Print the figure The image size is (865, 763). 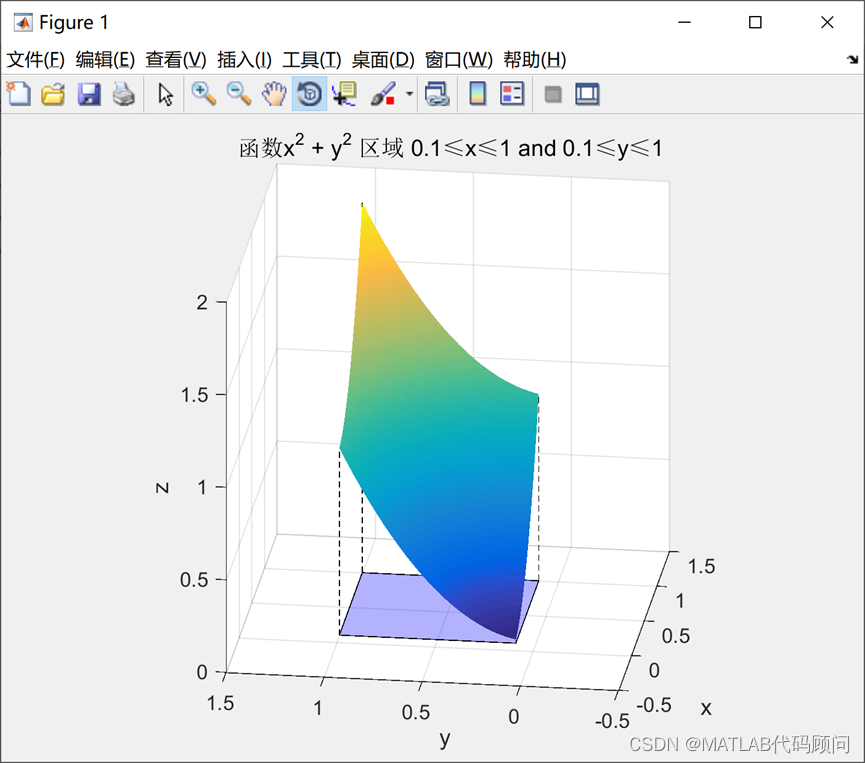click(x=121, y=93)
